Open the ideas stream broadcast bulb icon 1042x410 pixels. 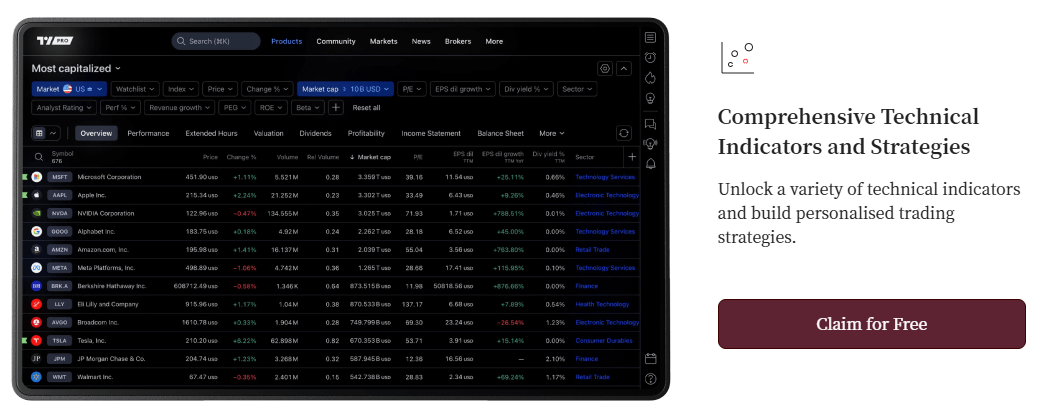651,144
